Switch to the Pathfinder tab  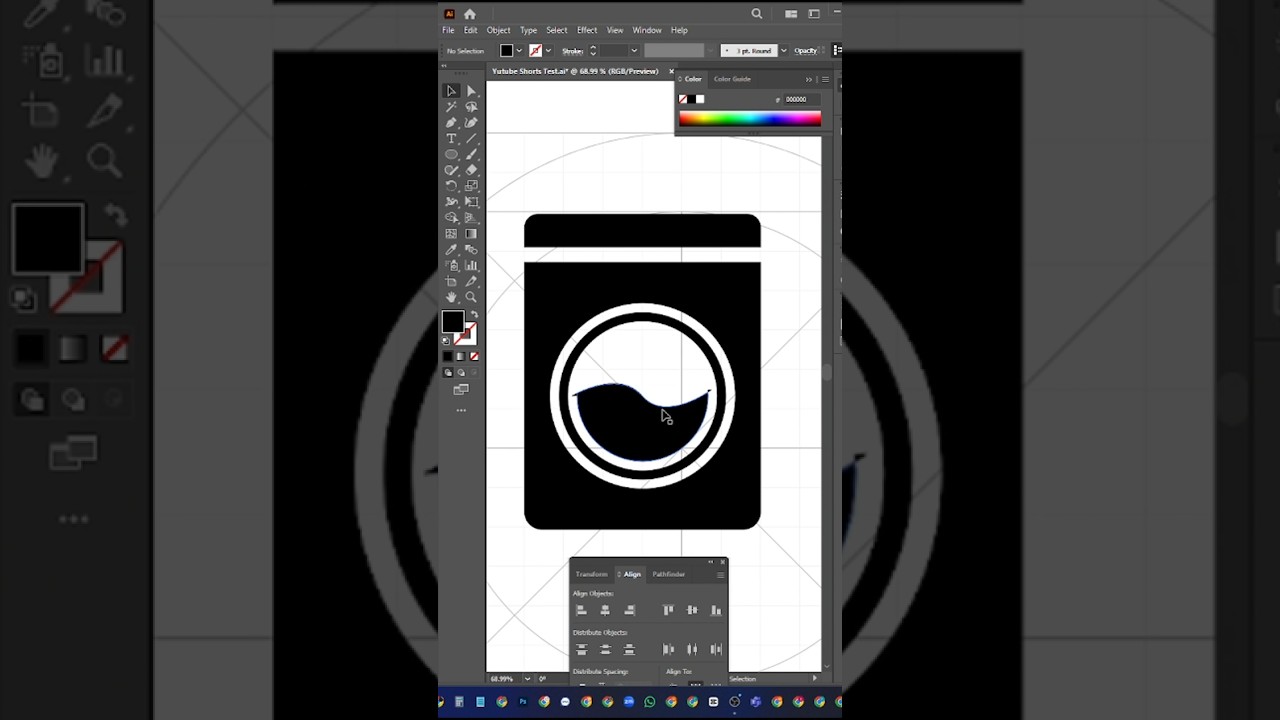669,574
